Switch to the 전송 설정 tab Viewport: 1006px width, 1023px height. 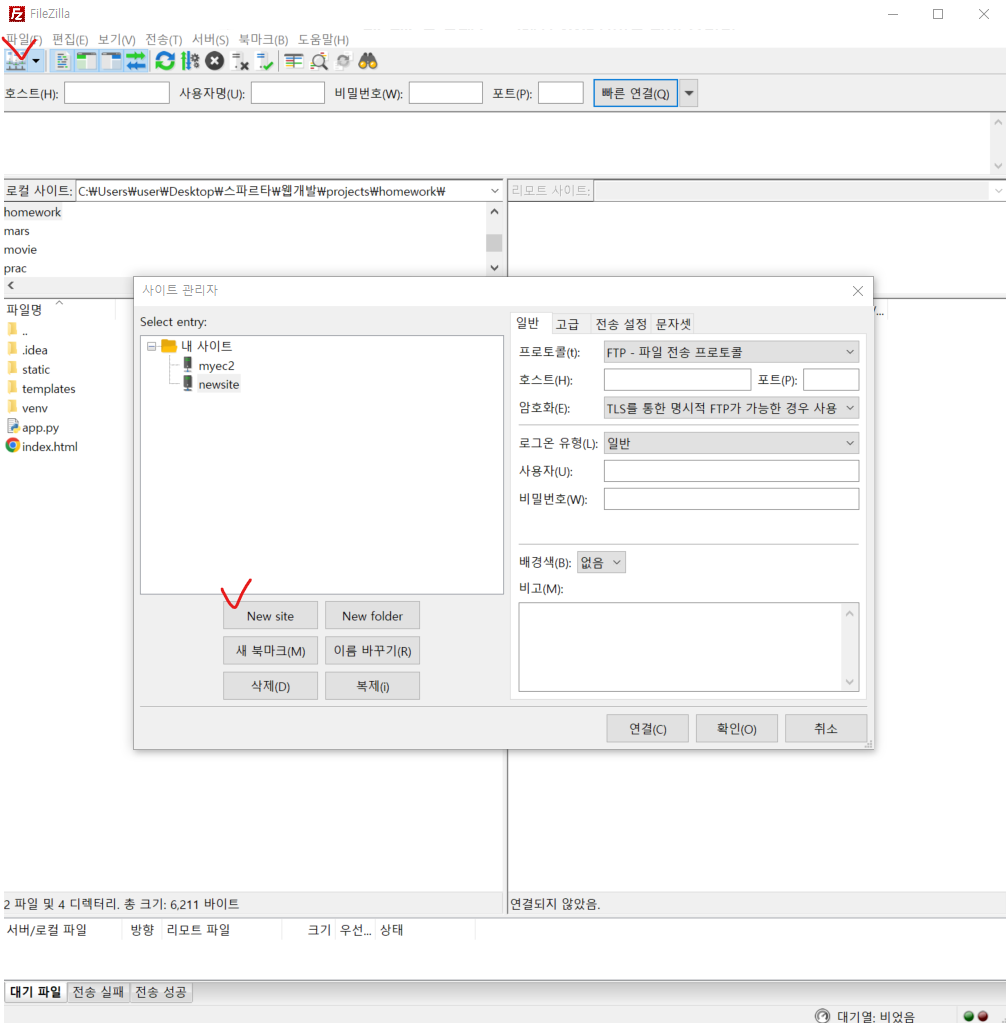coord(621,324)
